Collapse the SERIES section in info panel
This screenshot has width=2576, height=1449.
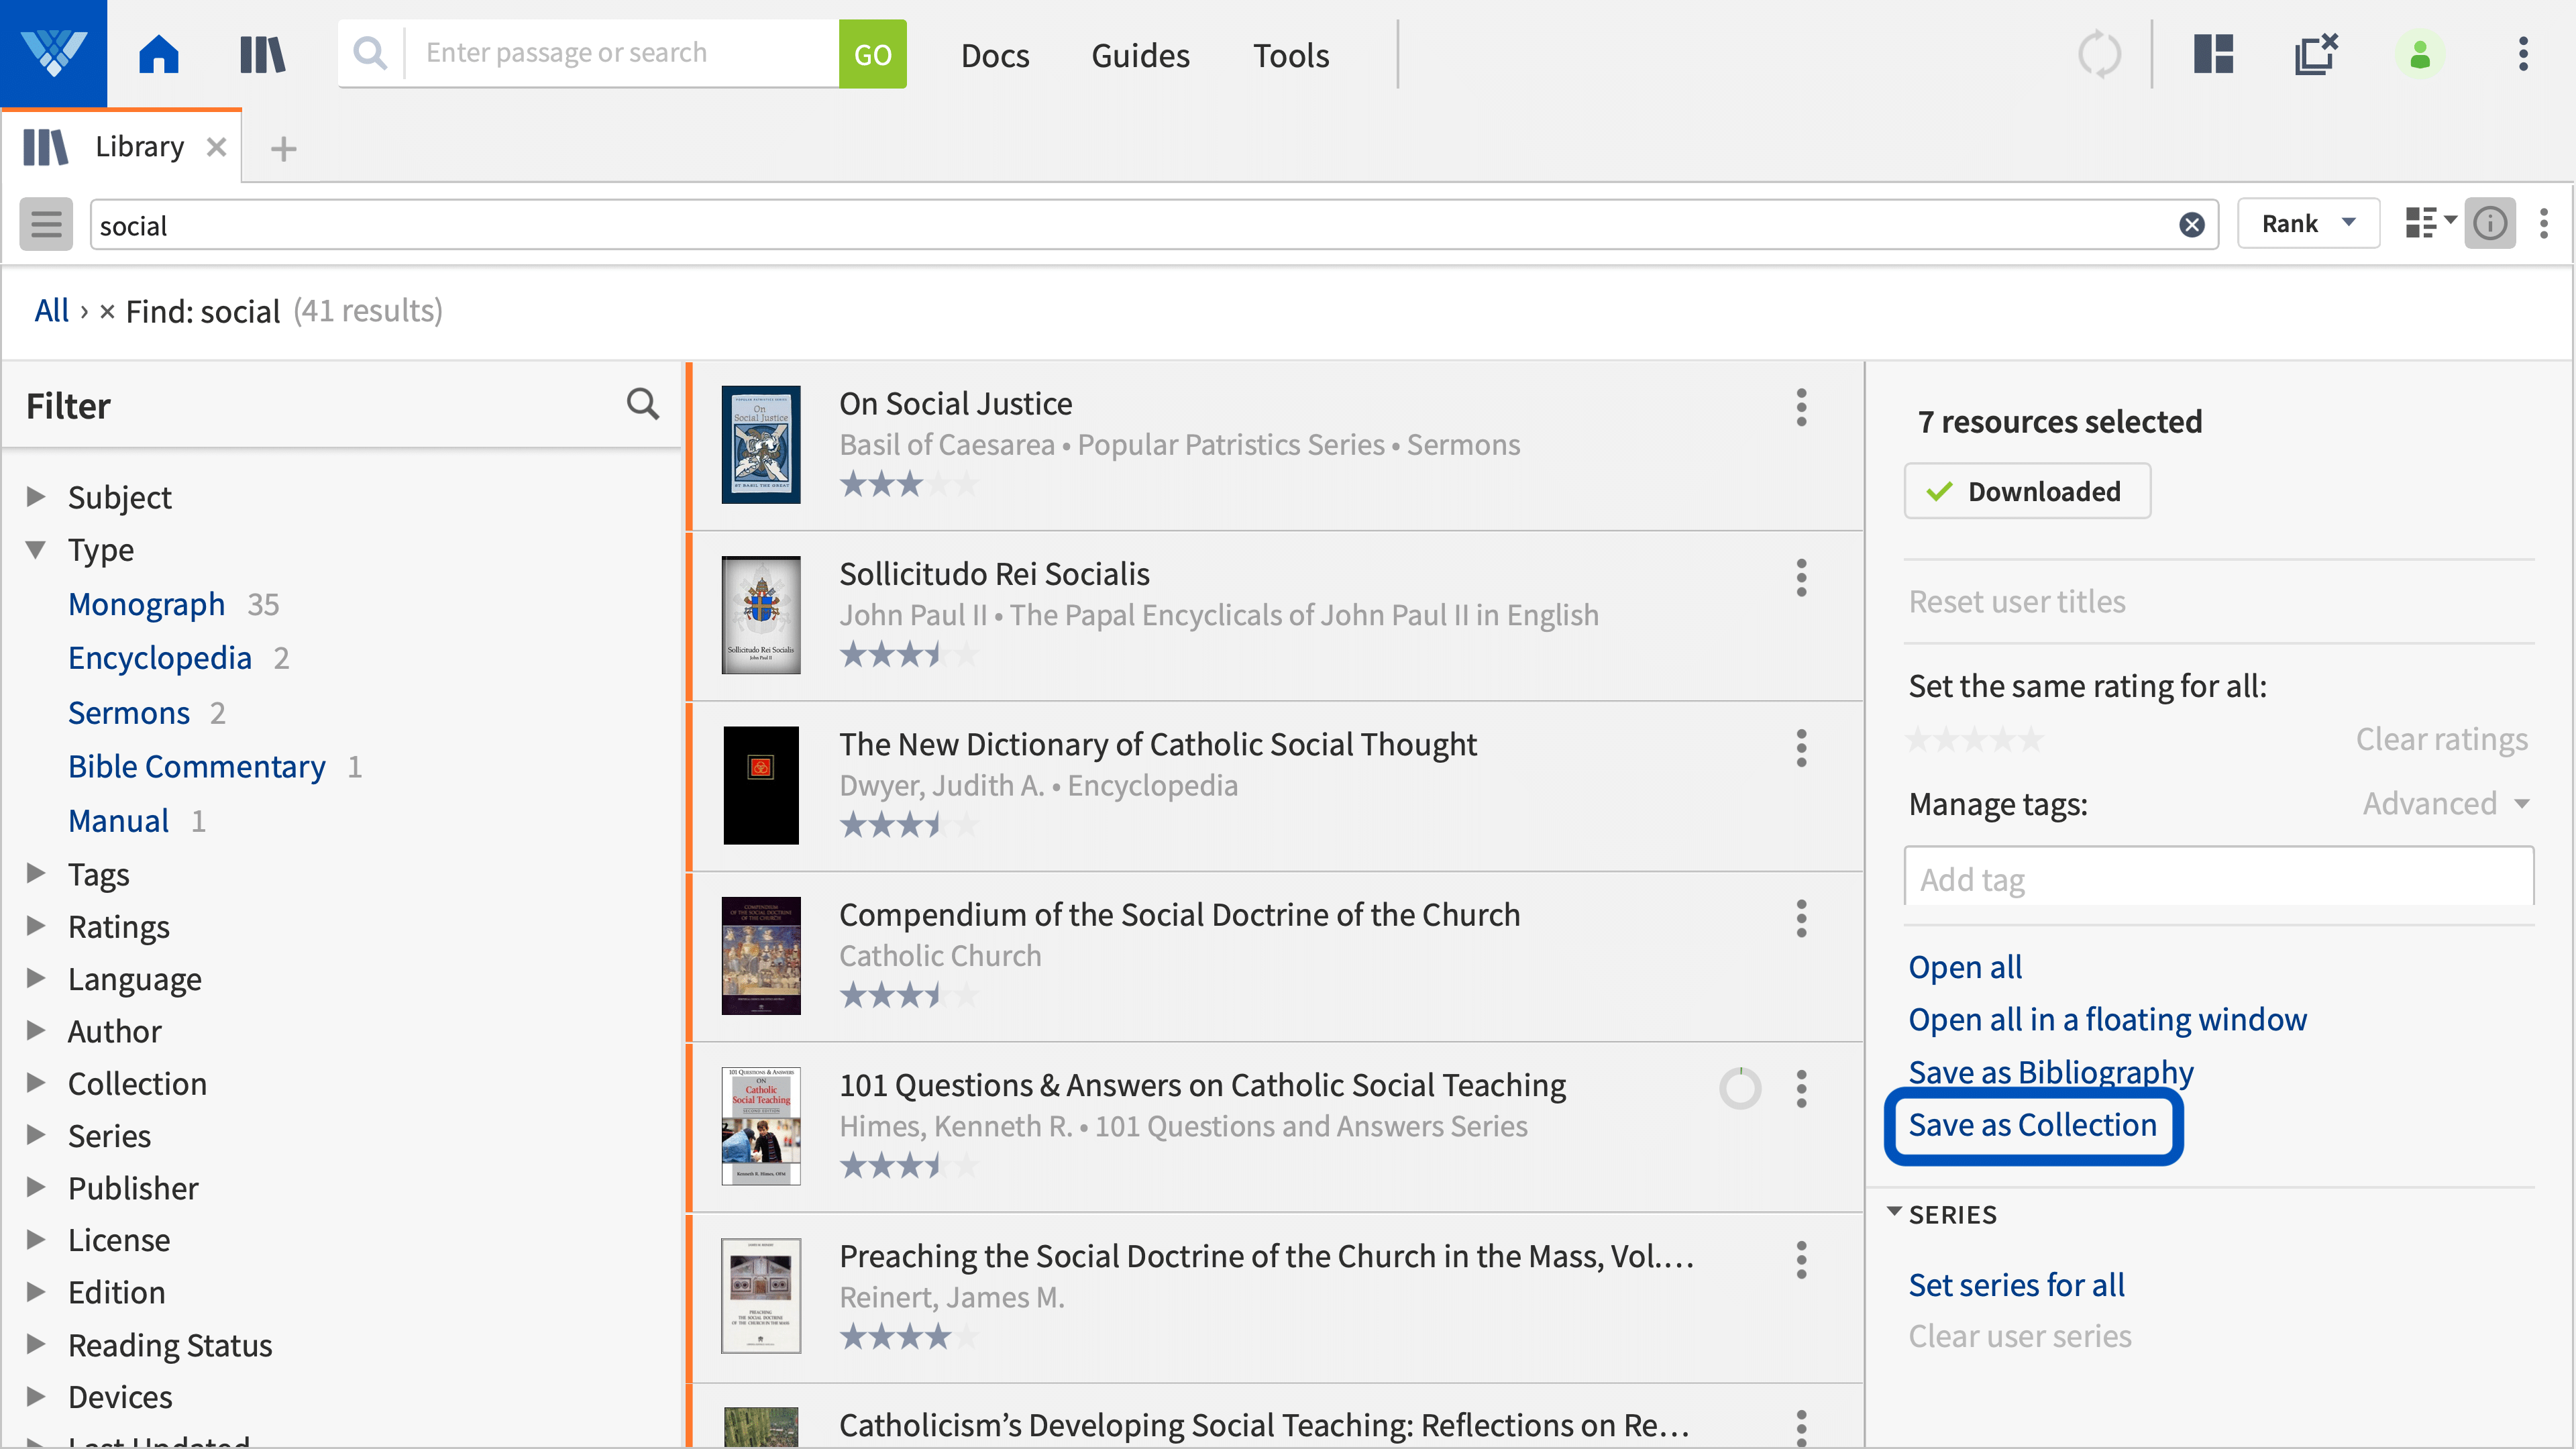(x=1894, y=1212)
